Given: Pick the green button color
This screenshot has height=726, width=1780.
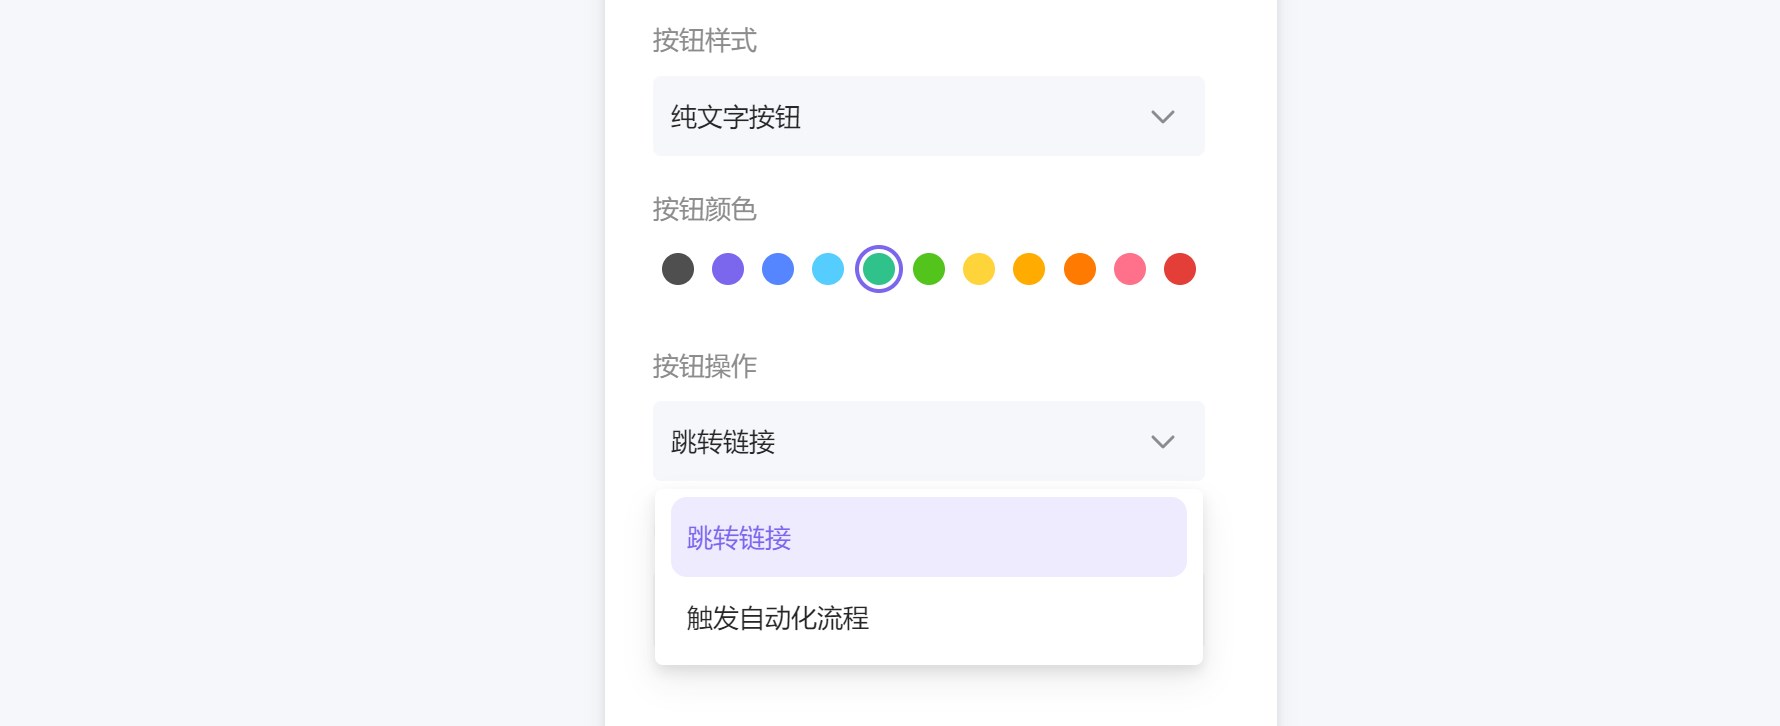Looking at the screenshot, I should point(929,269).
